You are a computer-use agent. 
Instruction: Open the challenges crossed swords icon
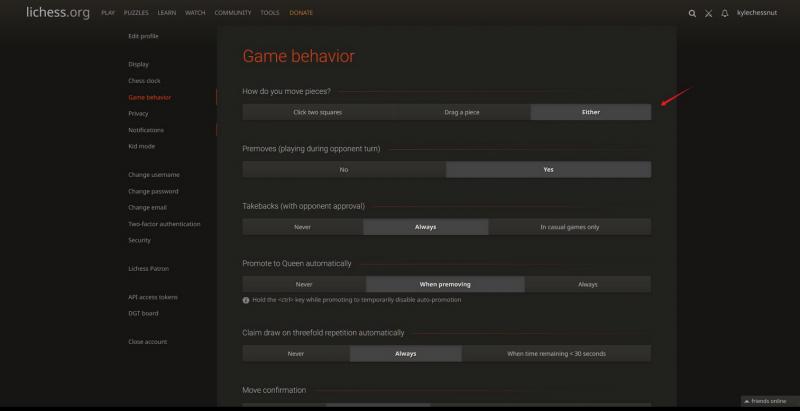[x=708, y=13]
